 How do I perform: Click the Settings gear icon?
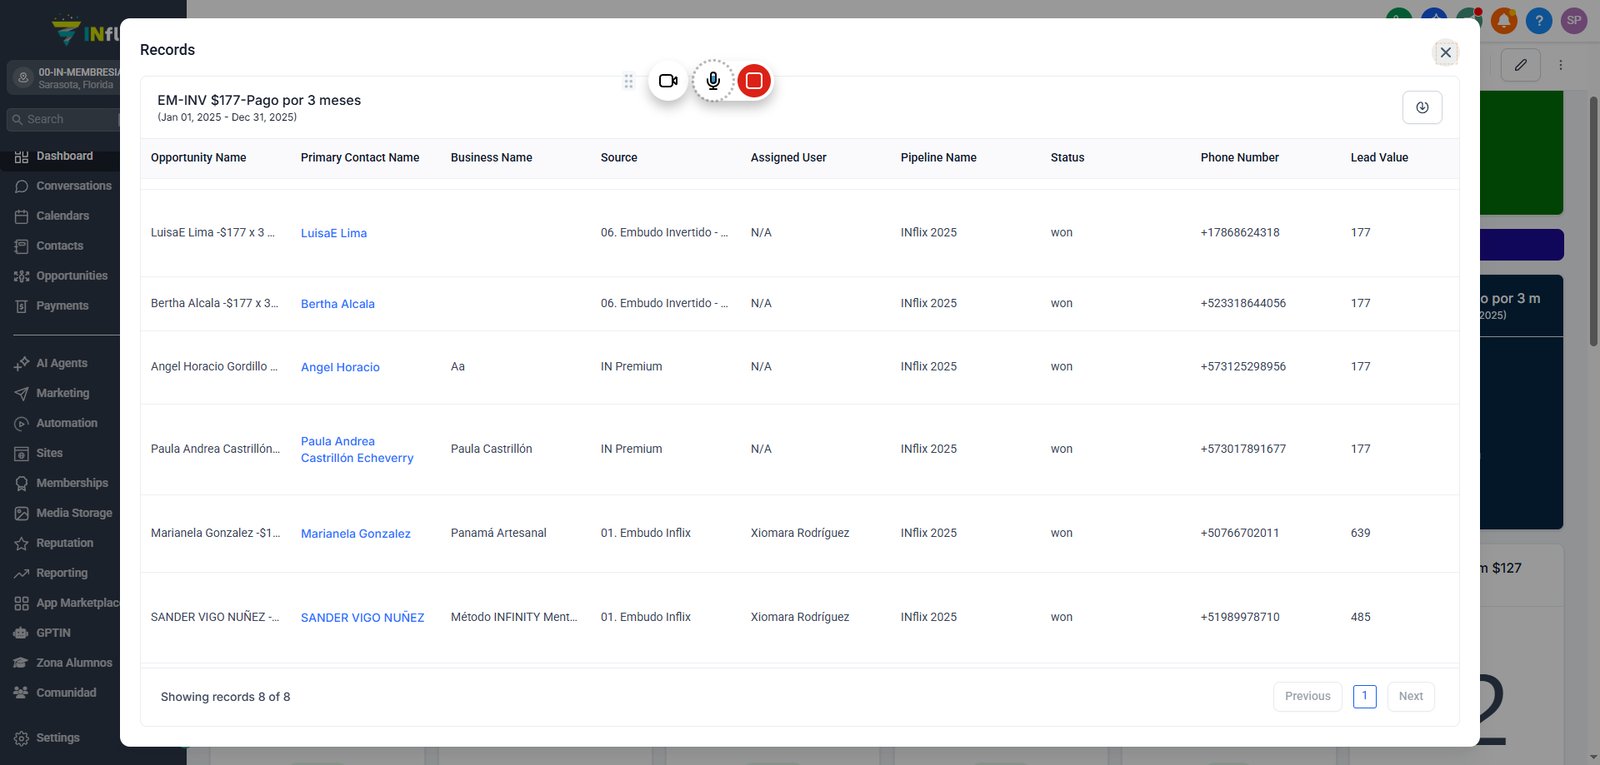(21, 738)
